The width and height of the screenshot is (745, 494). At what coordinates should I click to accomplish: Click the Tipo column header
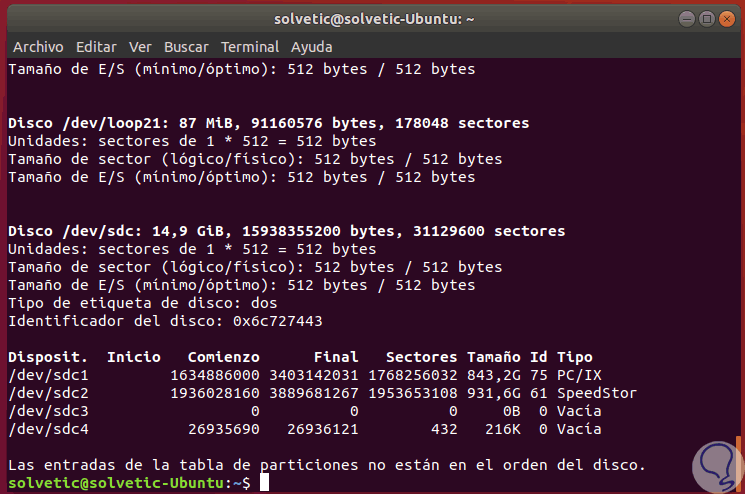tap(575, 357)
